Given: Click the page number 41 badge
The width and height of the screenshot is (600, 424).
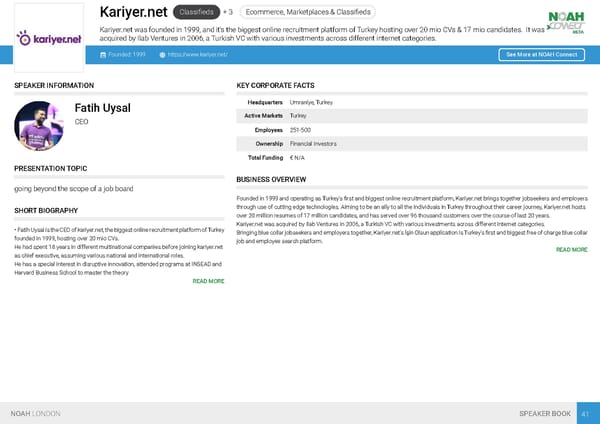Looking at the screenshot, I should coord(586,413).
